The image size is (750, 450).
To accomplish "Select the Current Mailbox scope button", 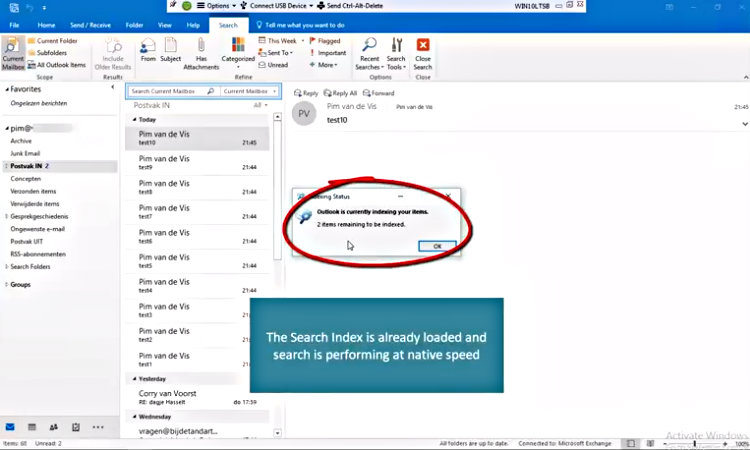I will pyautogui.click(x=13, y=54).
